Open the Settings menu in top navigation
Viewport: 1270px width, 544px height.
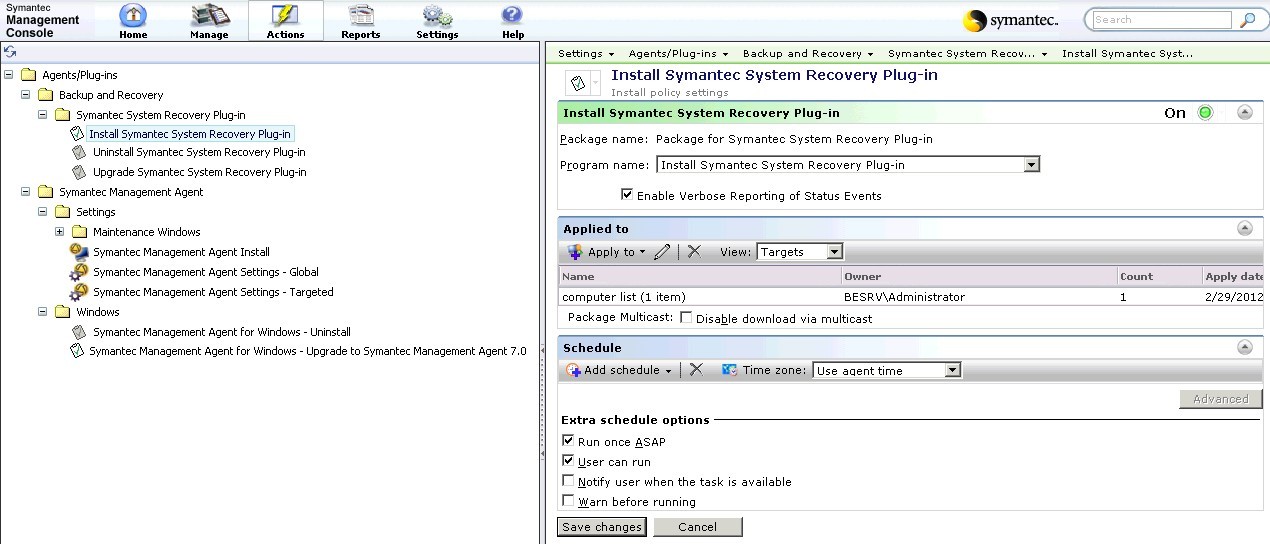pos(437,21)
